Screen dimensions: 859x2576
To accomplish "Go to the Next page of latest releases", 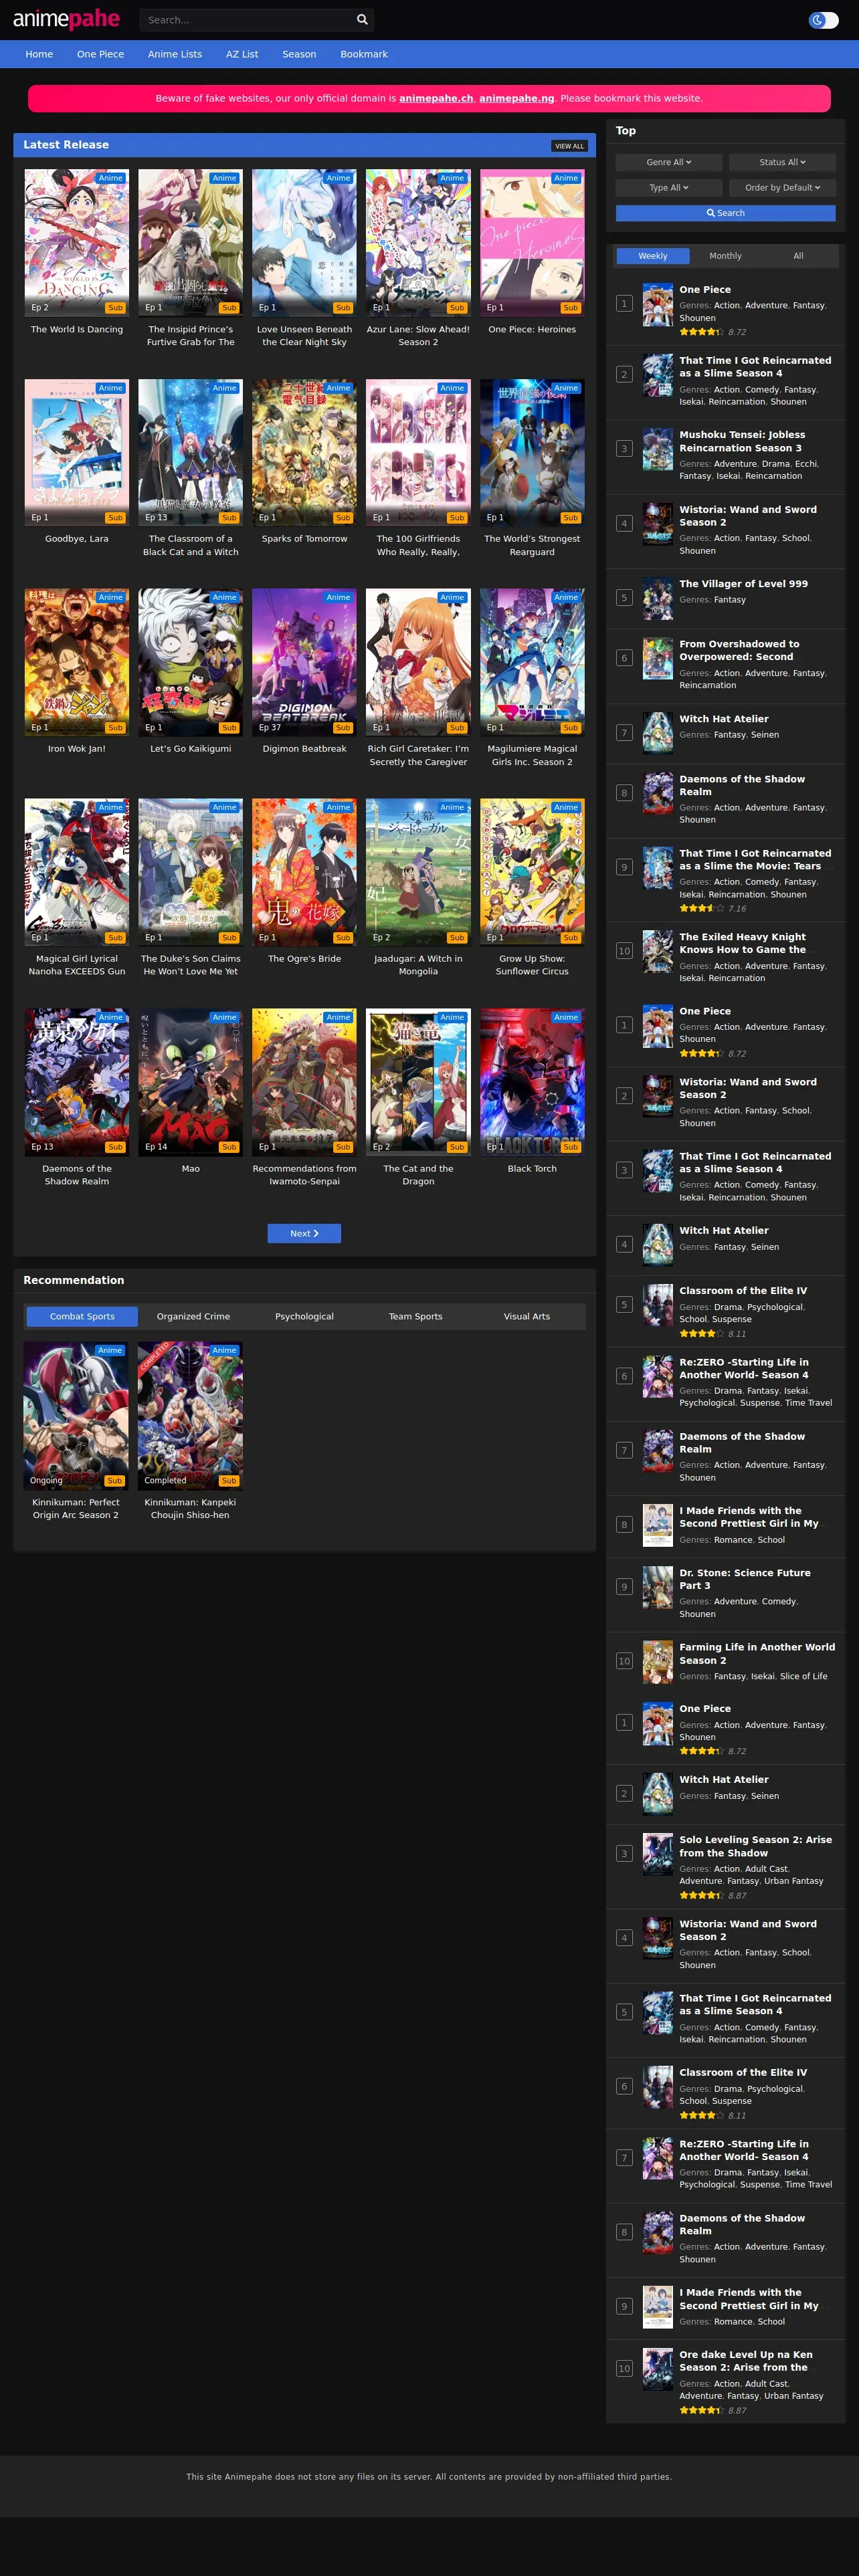I will click(304, 1233).
